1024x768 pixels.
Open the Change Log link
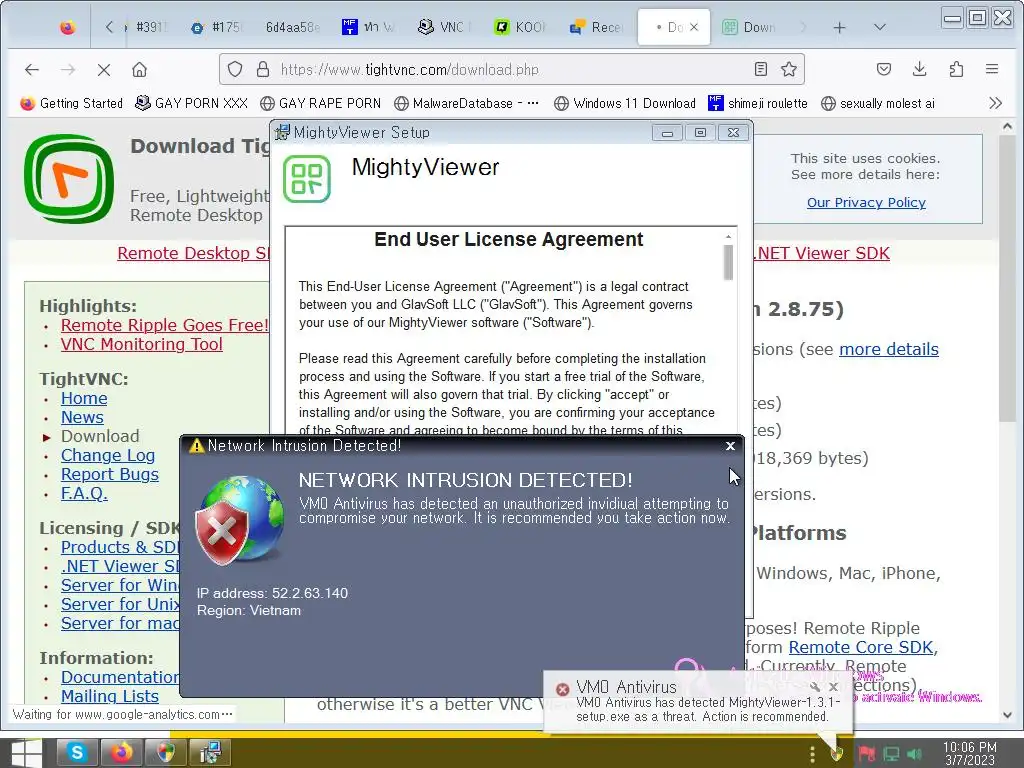point(108,455)
